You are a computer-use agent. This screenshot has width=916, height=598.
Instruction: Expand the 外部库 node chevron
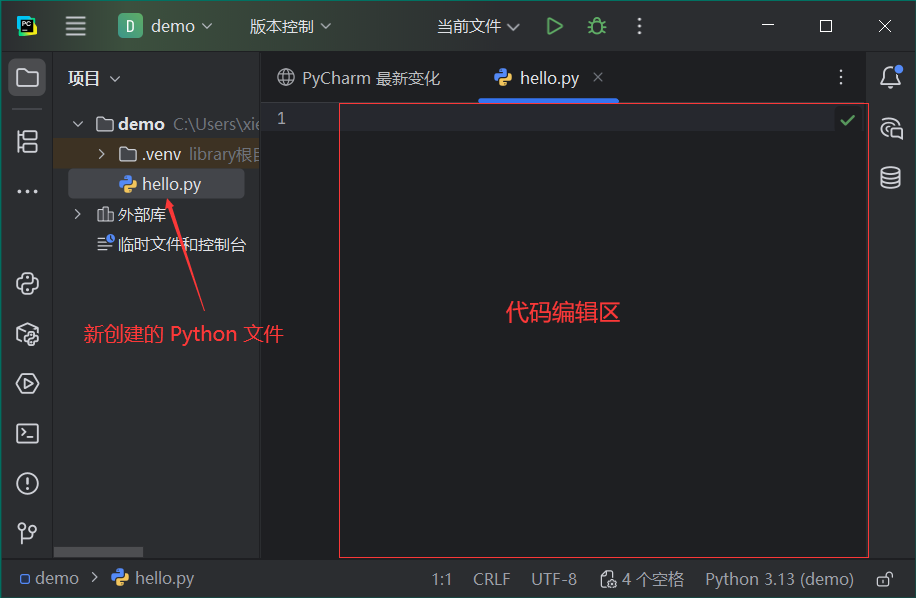click(78, 214)
